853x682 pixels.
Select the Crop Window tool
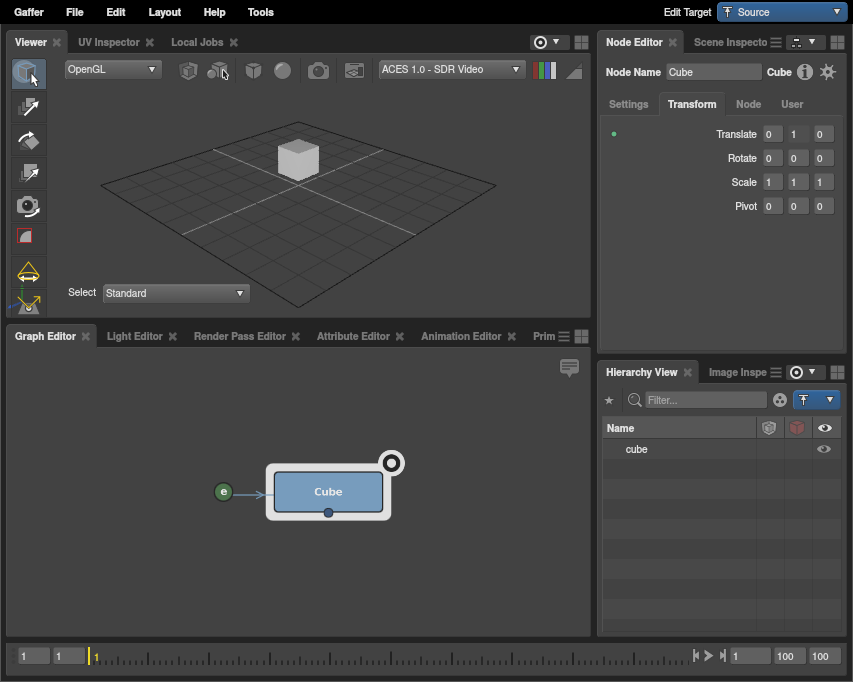(x=28, y=238)
